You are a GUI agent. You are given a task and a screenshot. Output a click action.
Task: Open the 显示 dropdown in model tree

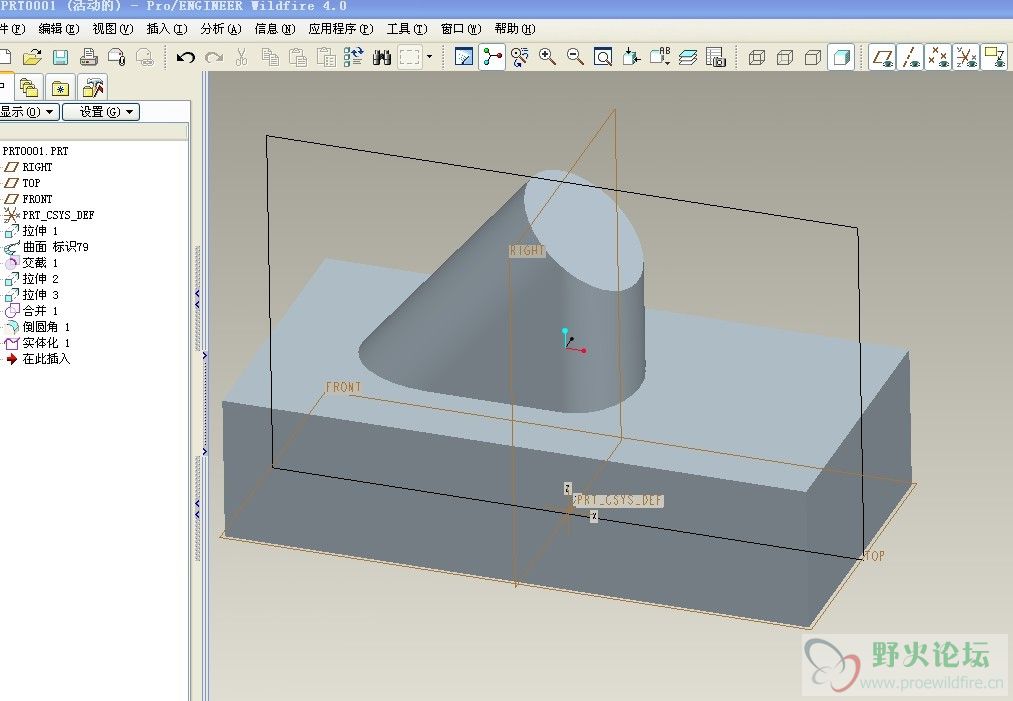28,112
